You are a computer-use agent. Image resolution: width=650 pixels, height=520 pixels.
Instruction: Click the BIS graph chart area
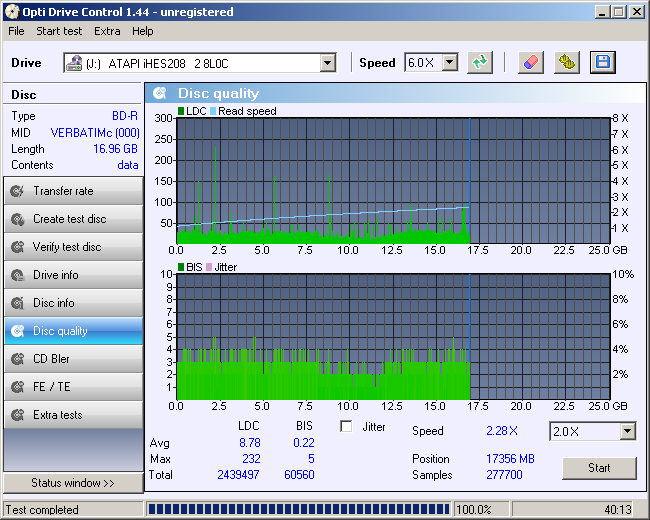click(393, 337)
